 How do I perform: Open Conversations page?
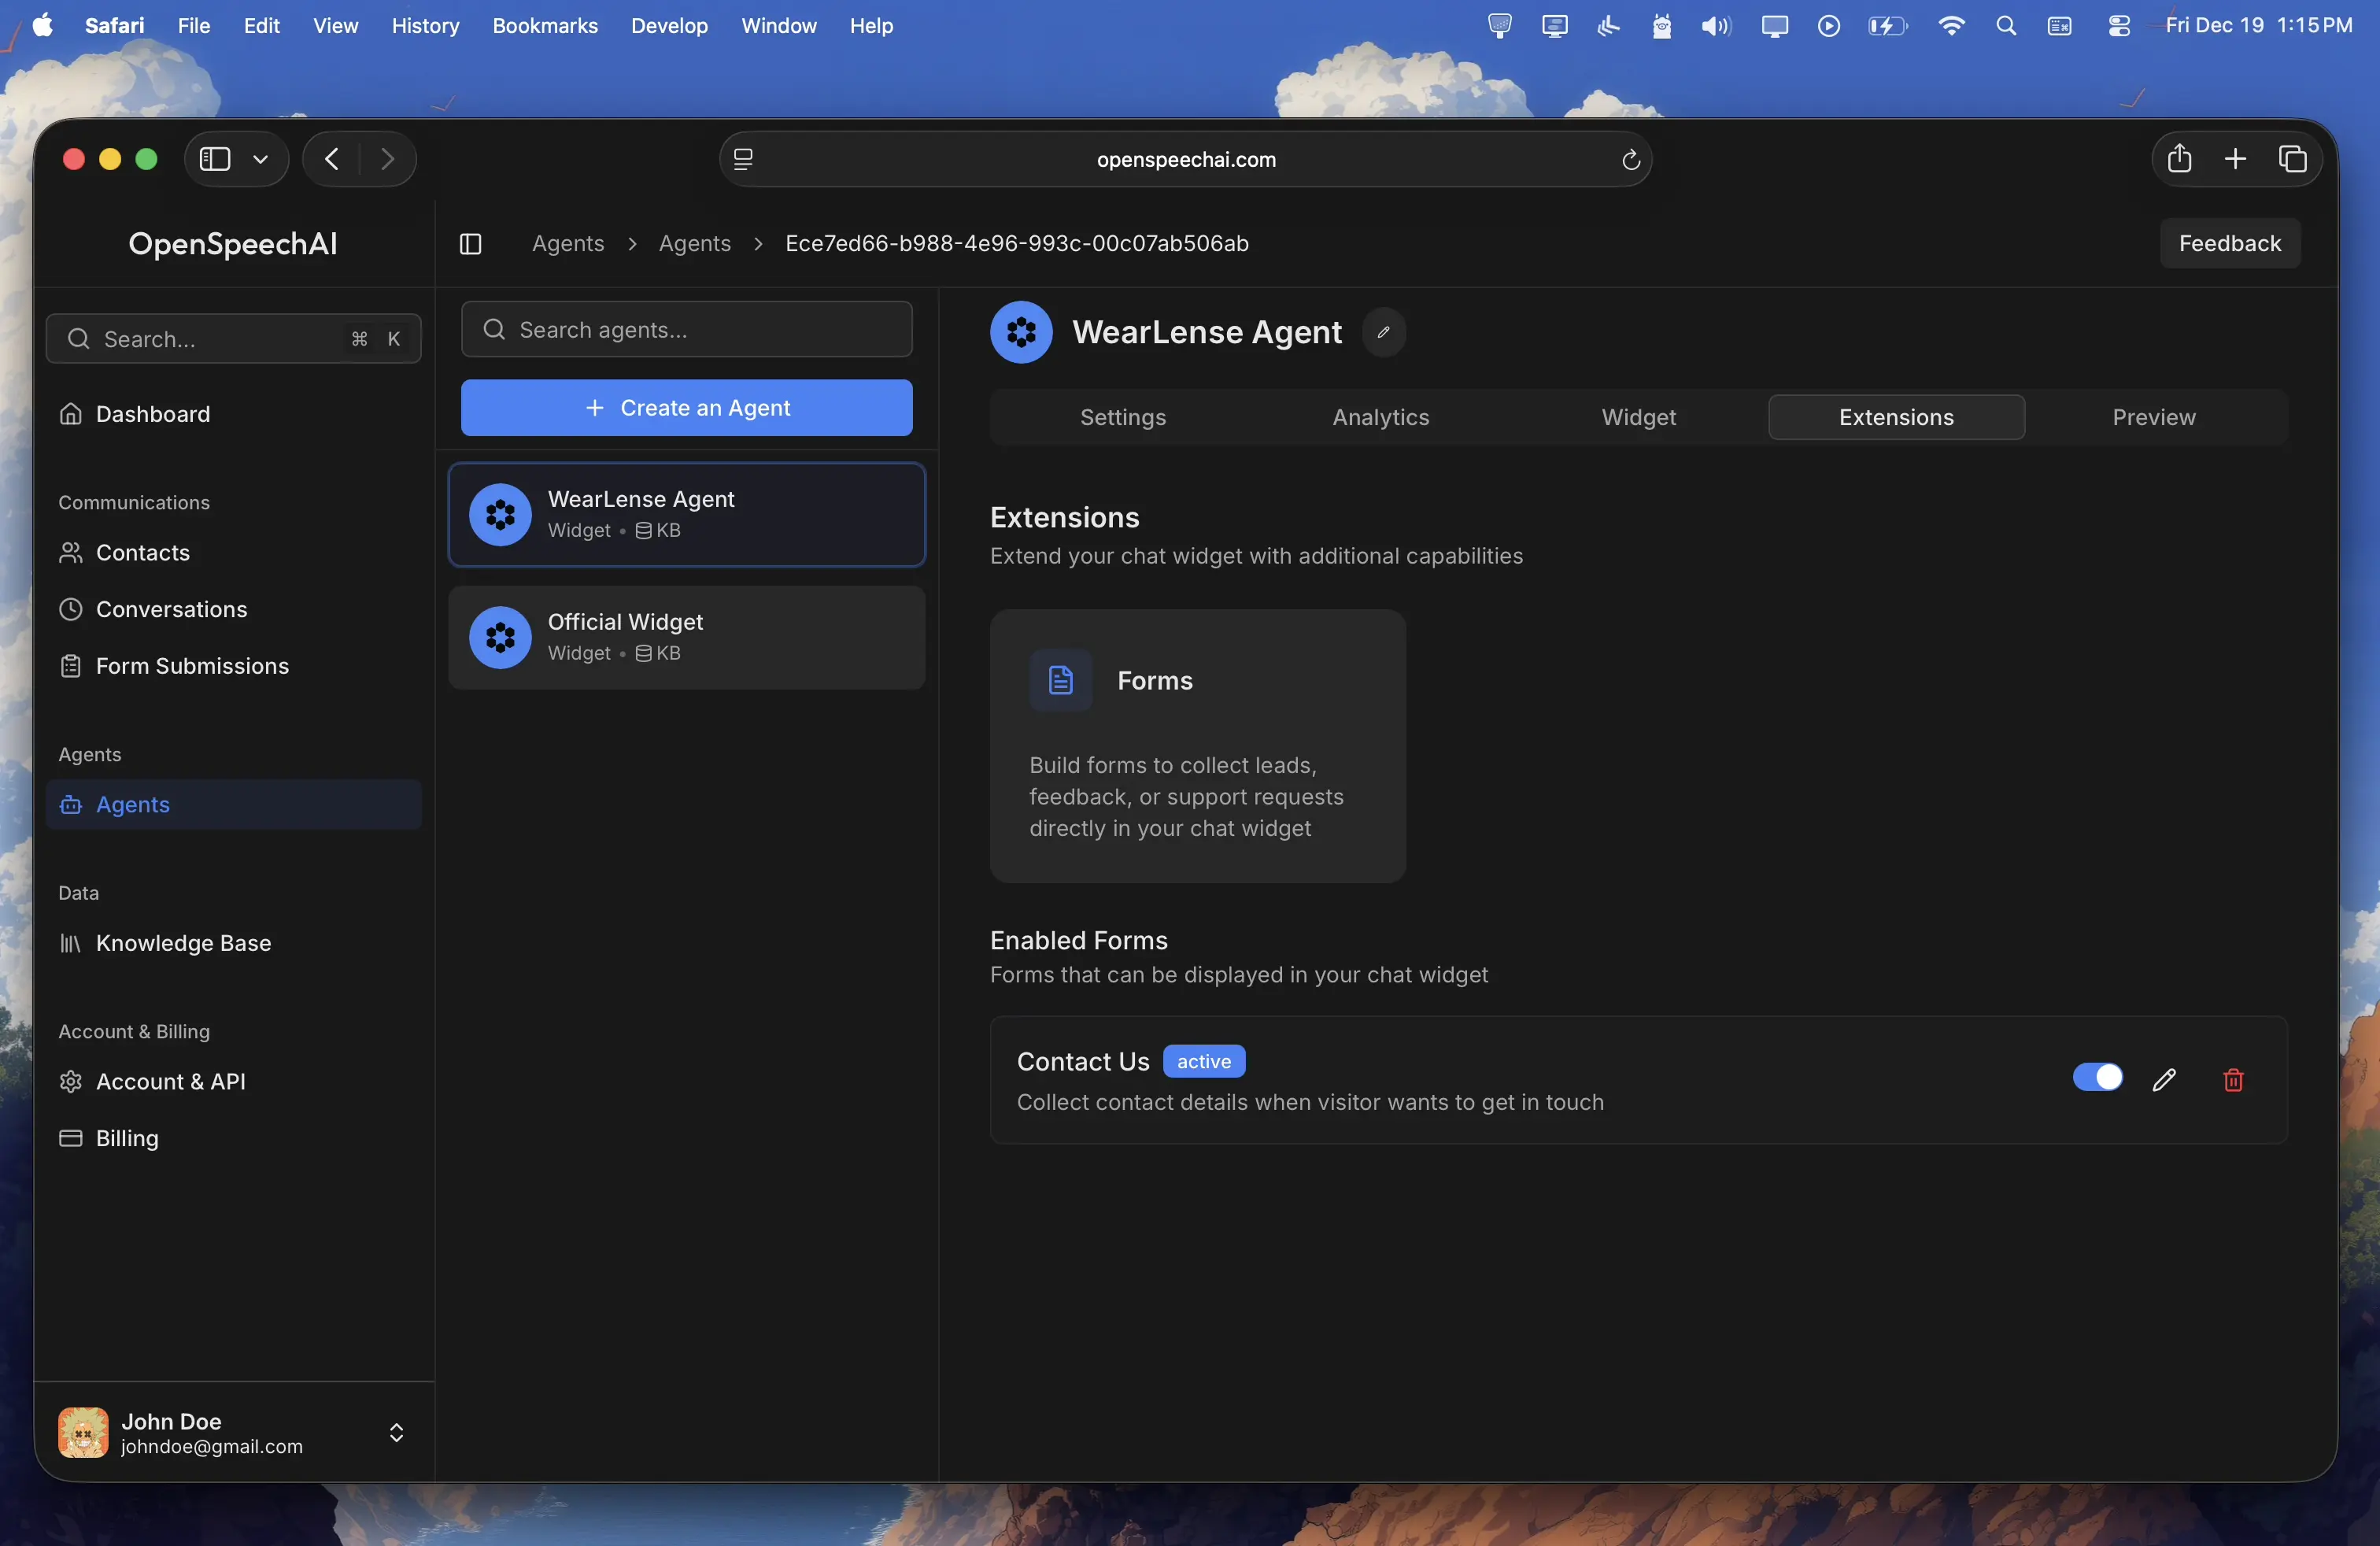233,609
